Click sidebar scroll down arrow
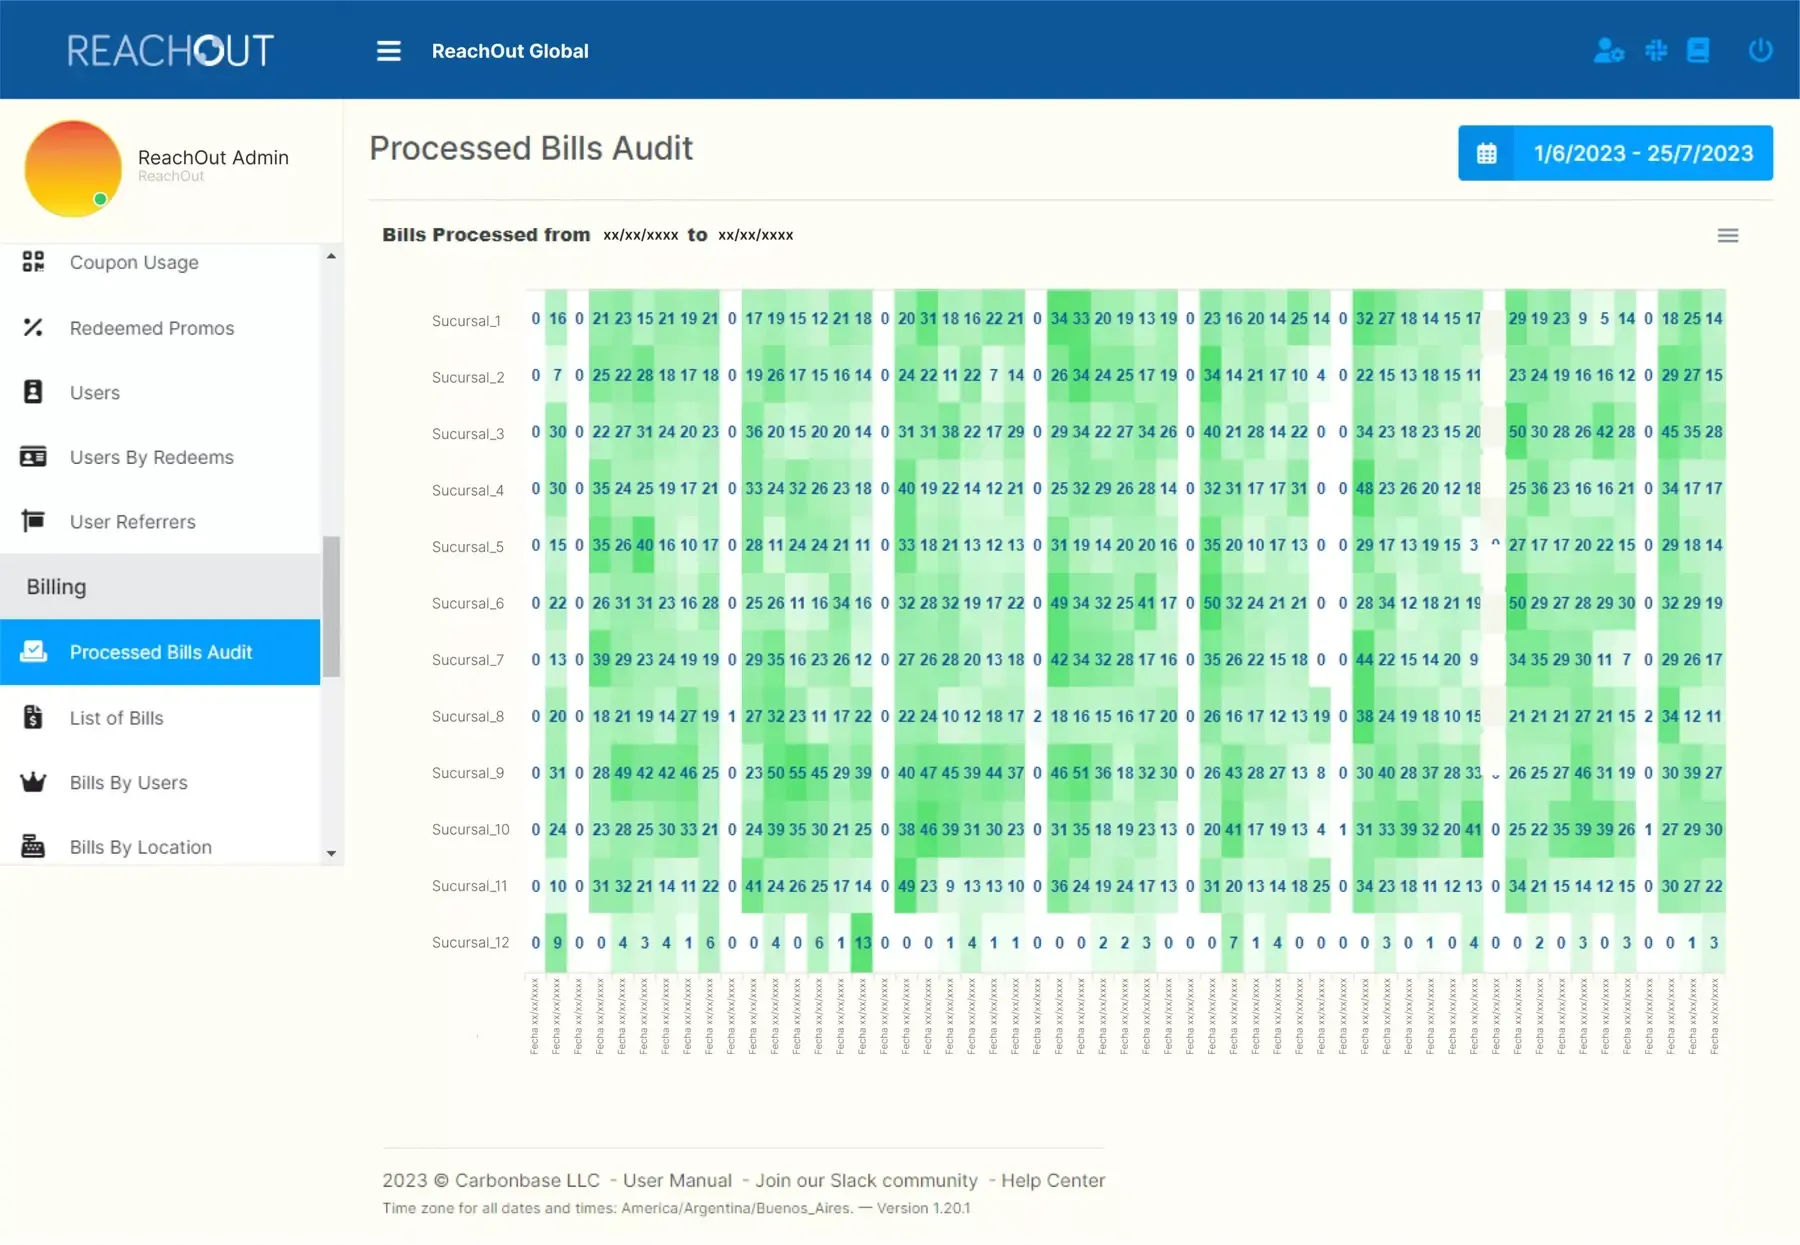The width and height of the screenshot is (1800, 1245). pos(331,854)
